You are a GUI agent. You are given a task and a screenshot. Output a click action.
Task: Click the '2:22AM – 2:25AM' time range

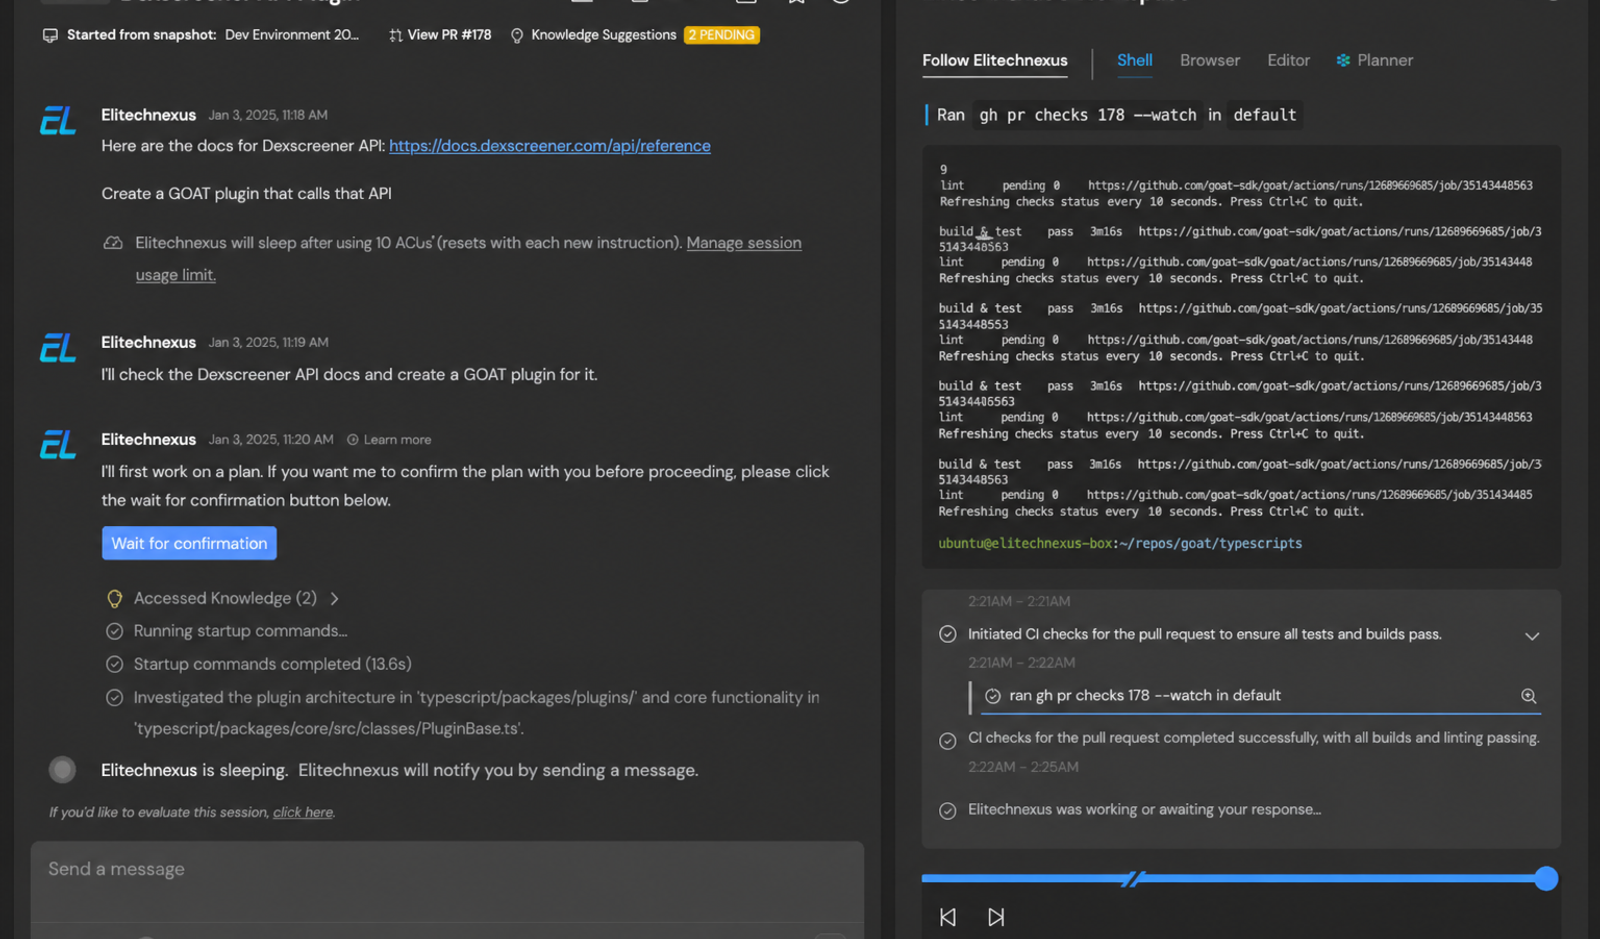[1023, 767]
